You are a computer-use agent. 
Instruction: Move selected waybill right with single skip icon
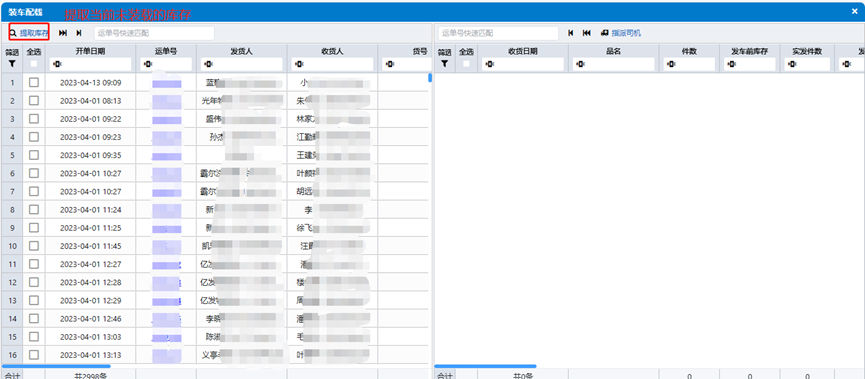[79, 33]
